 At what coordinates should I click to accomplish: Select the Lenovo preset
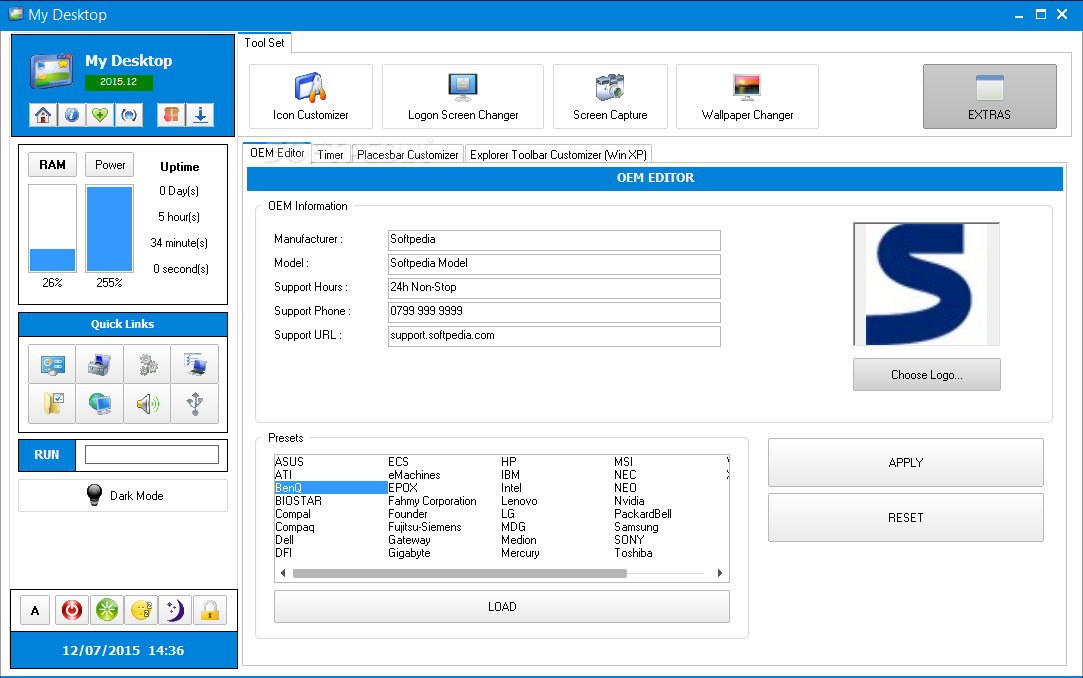point(519,501)
